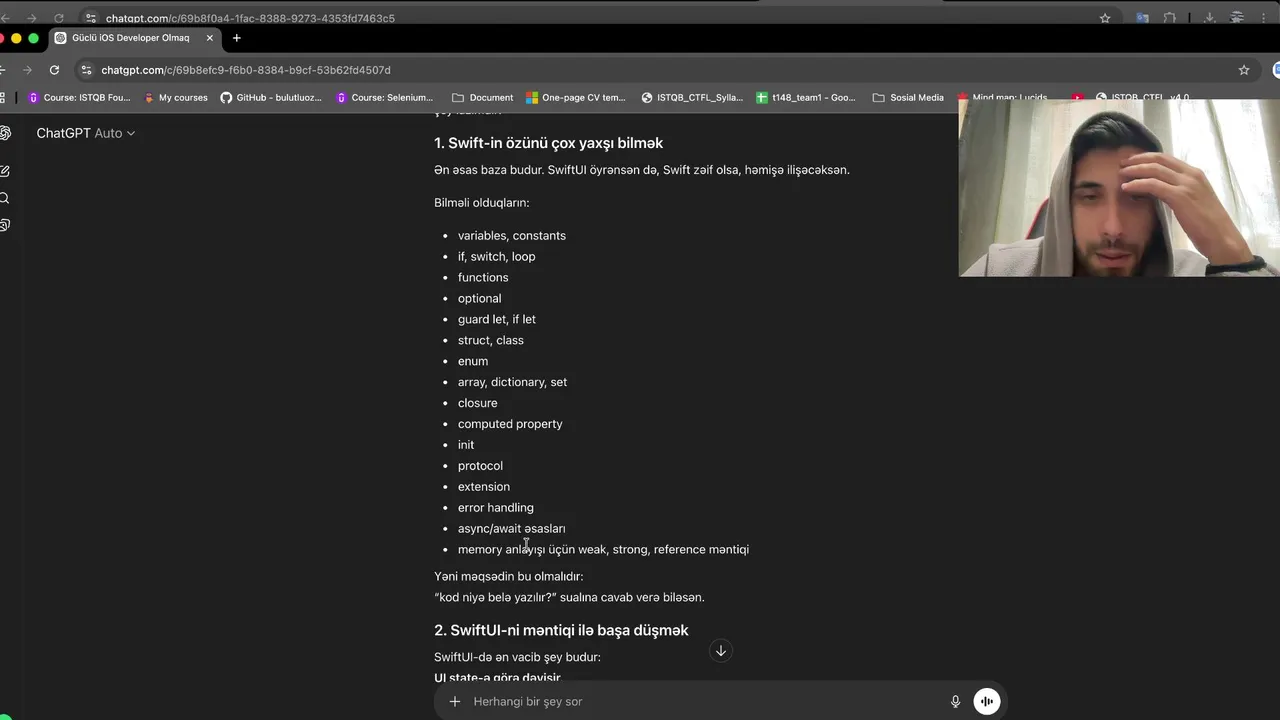Click SwiftUI-də ən vacib şey budur line
This screenshot has height=720, width=1280.
coord(518,658)
